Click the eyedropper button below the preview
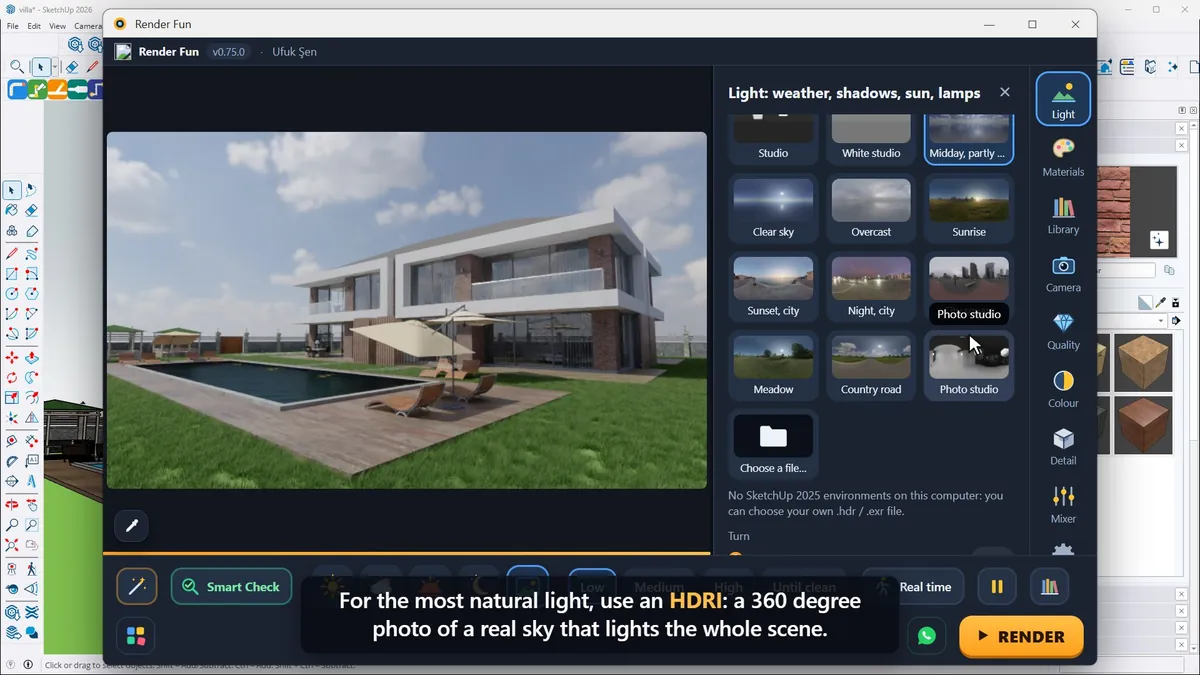The image size is (1200, 675). pos(132,525)
